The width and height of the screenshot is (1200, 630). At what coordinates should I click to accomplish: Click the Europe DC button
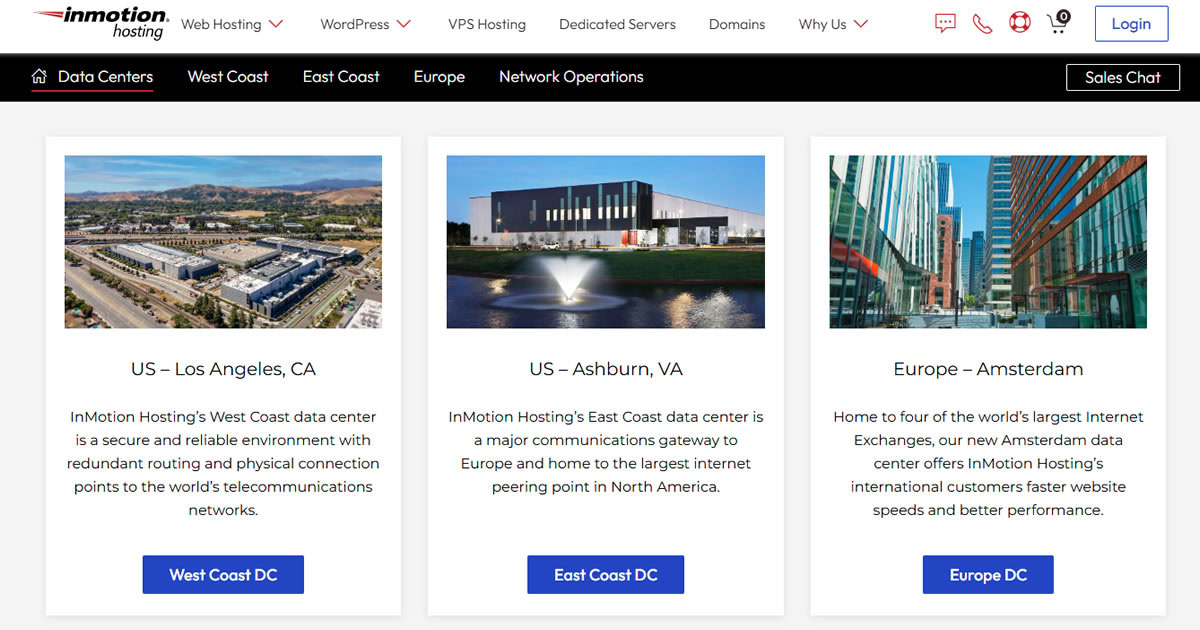988,575
